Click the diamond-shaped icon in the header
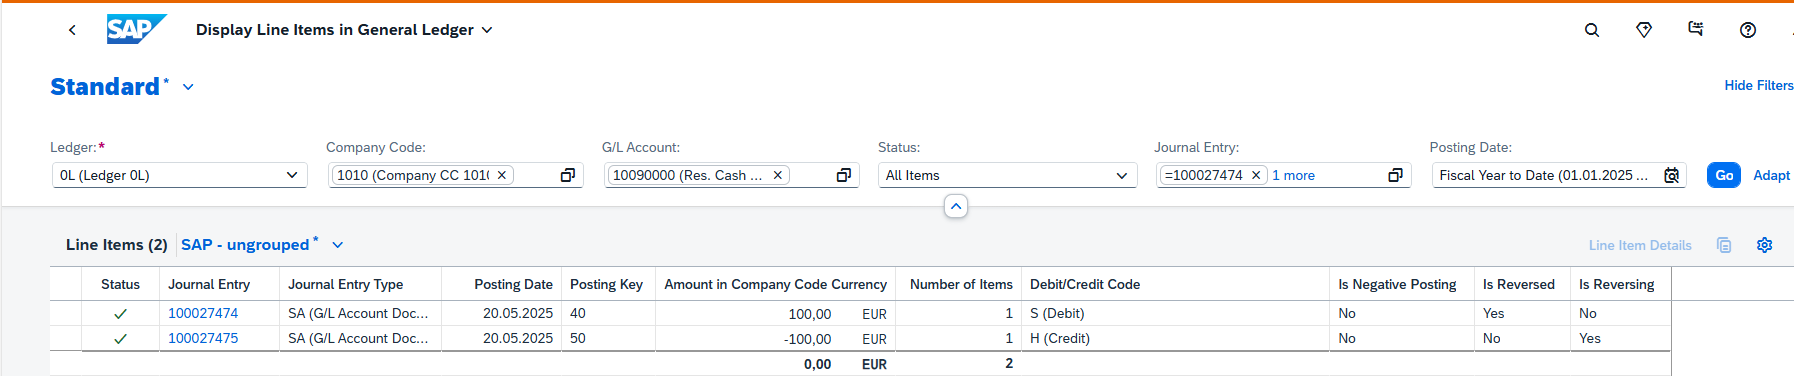Screen dimensions: 1794x376 [x=1644, y=30]
